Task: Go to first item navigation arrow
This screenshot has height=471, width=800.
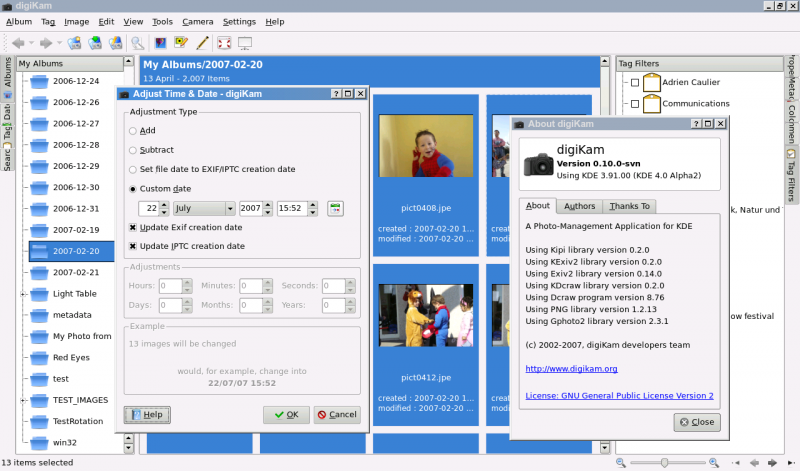Action: [736, 463]
